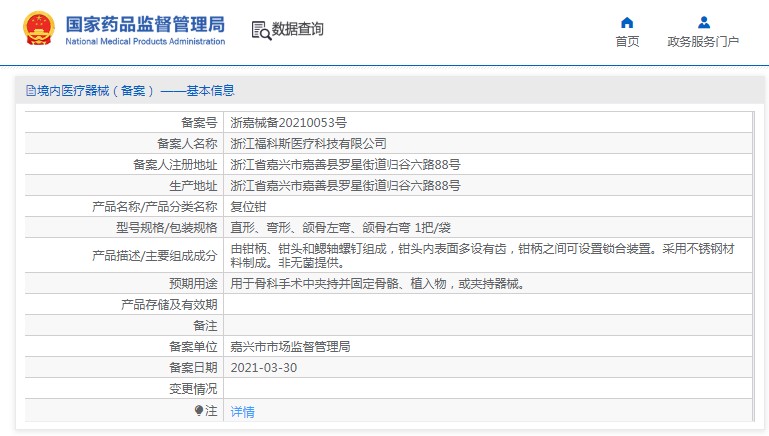Click the 产品描述/主要组成成分 label
The width and height of the screenshot is (769, 436).
[x=154, y=256]
